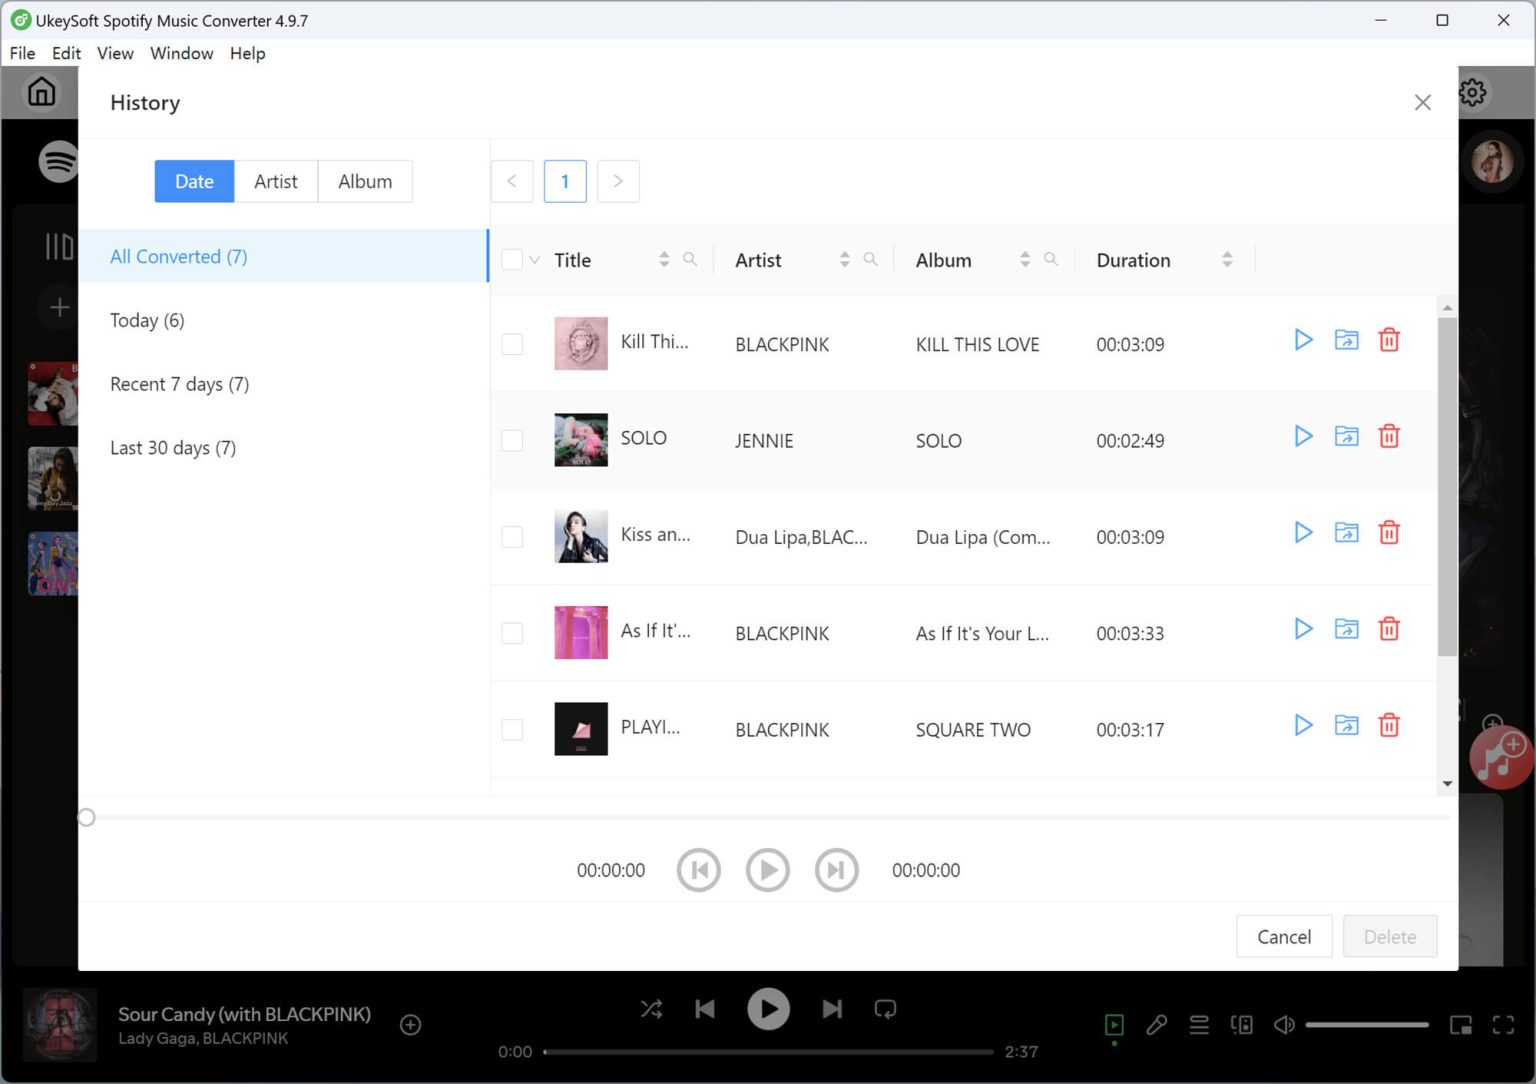Select the "Last 30 days (7)" filter

(172, 447)
